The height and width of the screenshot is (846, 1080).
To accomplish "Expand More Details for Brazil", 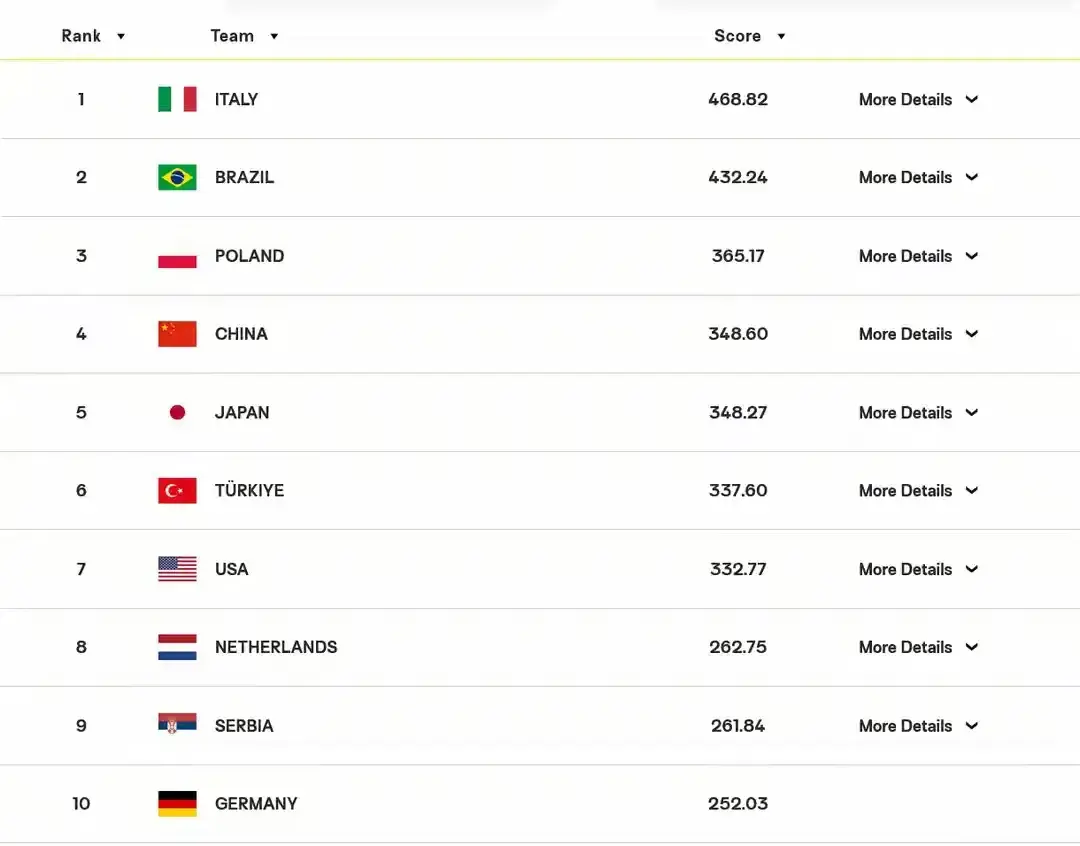I will pyautogui.click(x=918, y=177).
